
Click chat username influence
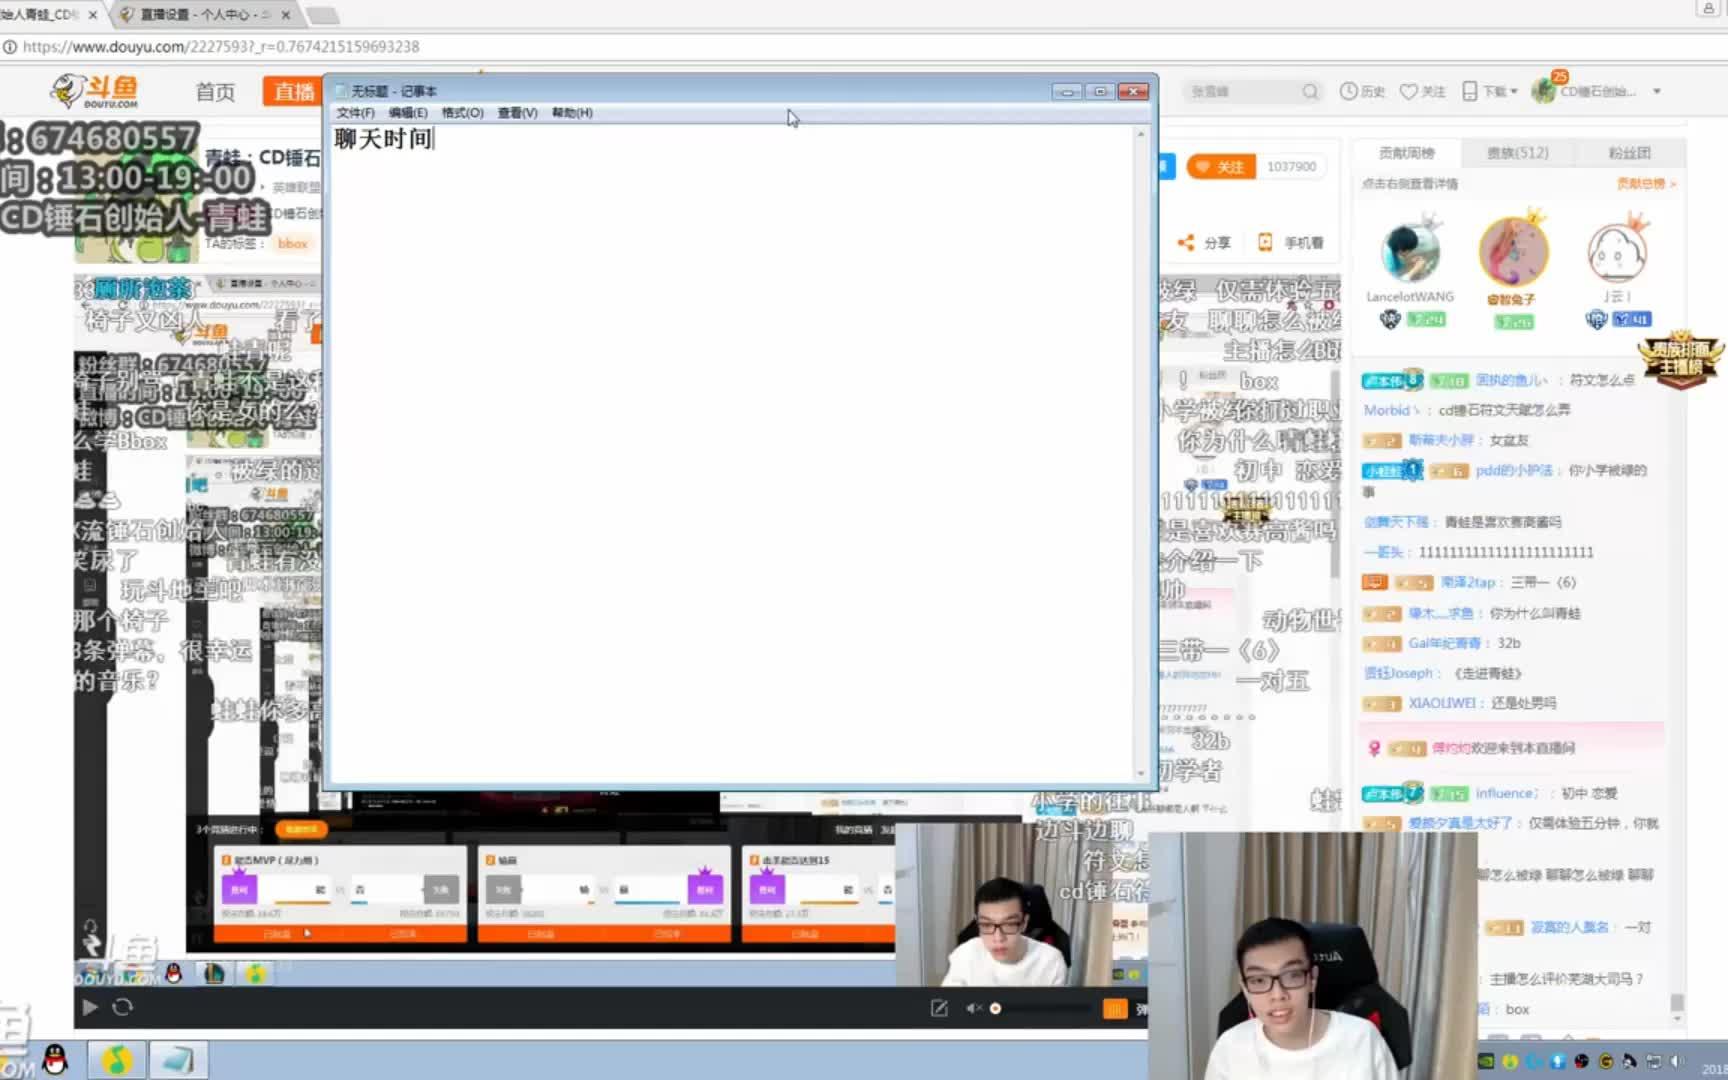pos(1505,793)
